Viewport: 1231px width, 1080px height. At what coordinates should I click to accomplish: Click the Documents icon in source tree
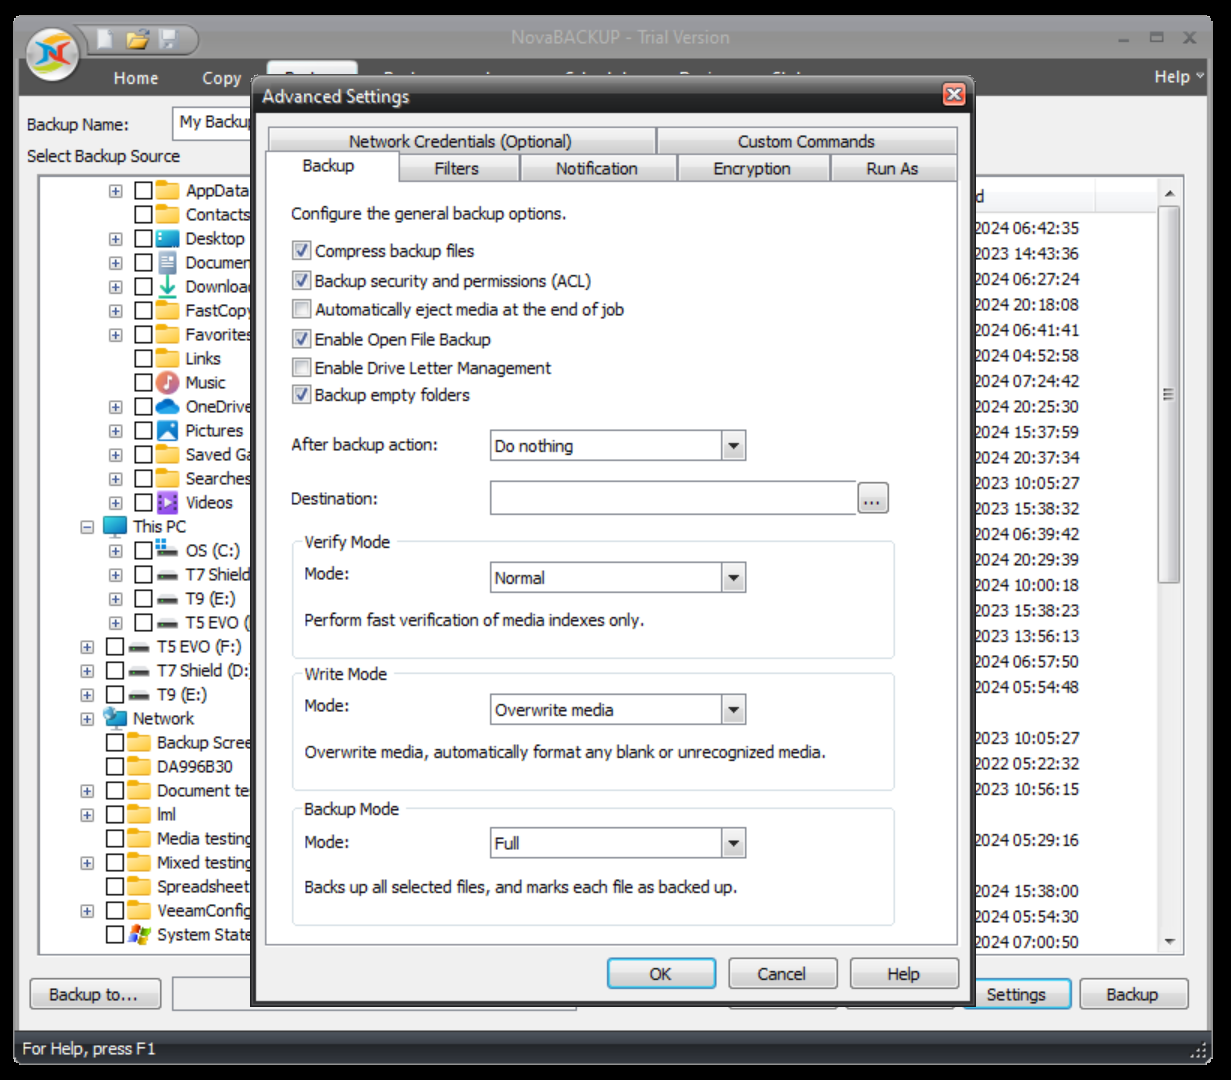[168, 263]
